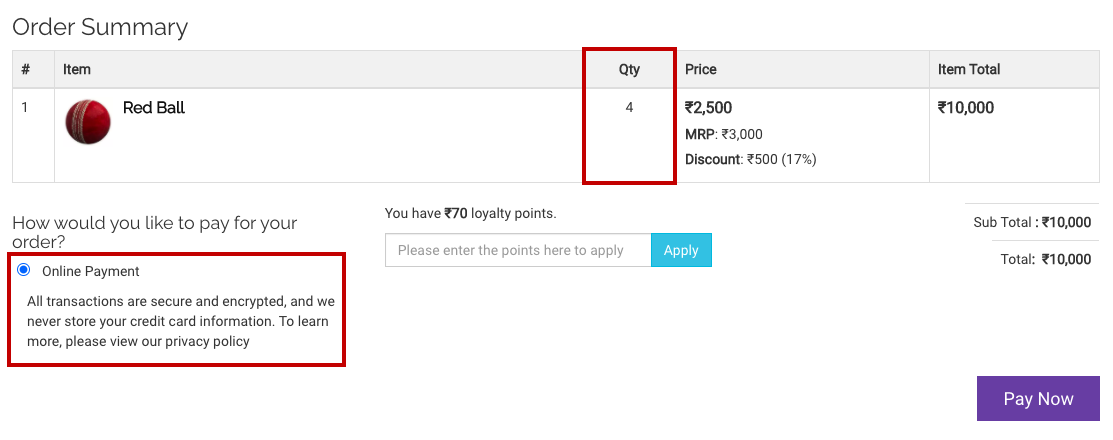Click the Item column header
The height and width of the screenshot is (440, 1113).
point(77,70)
